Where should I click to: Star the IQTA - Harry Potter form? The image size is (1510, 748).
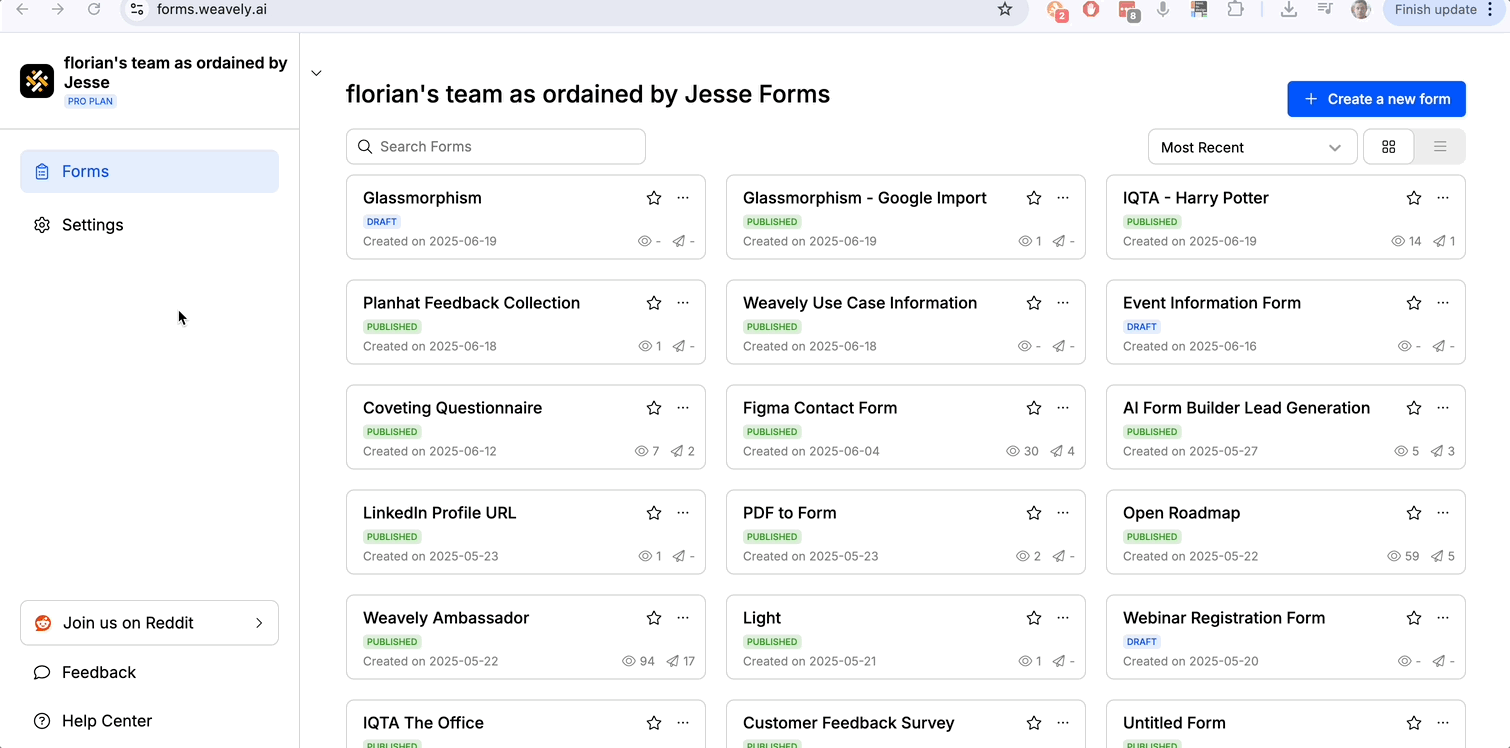click(x=1414, y=198)
